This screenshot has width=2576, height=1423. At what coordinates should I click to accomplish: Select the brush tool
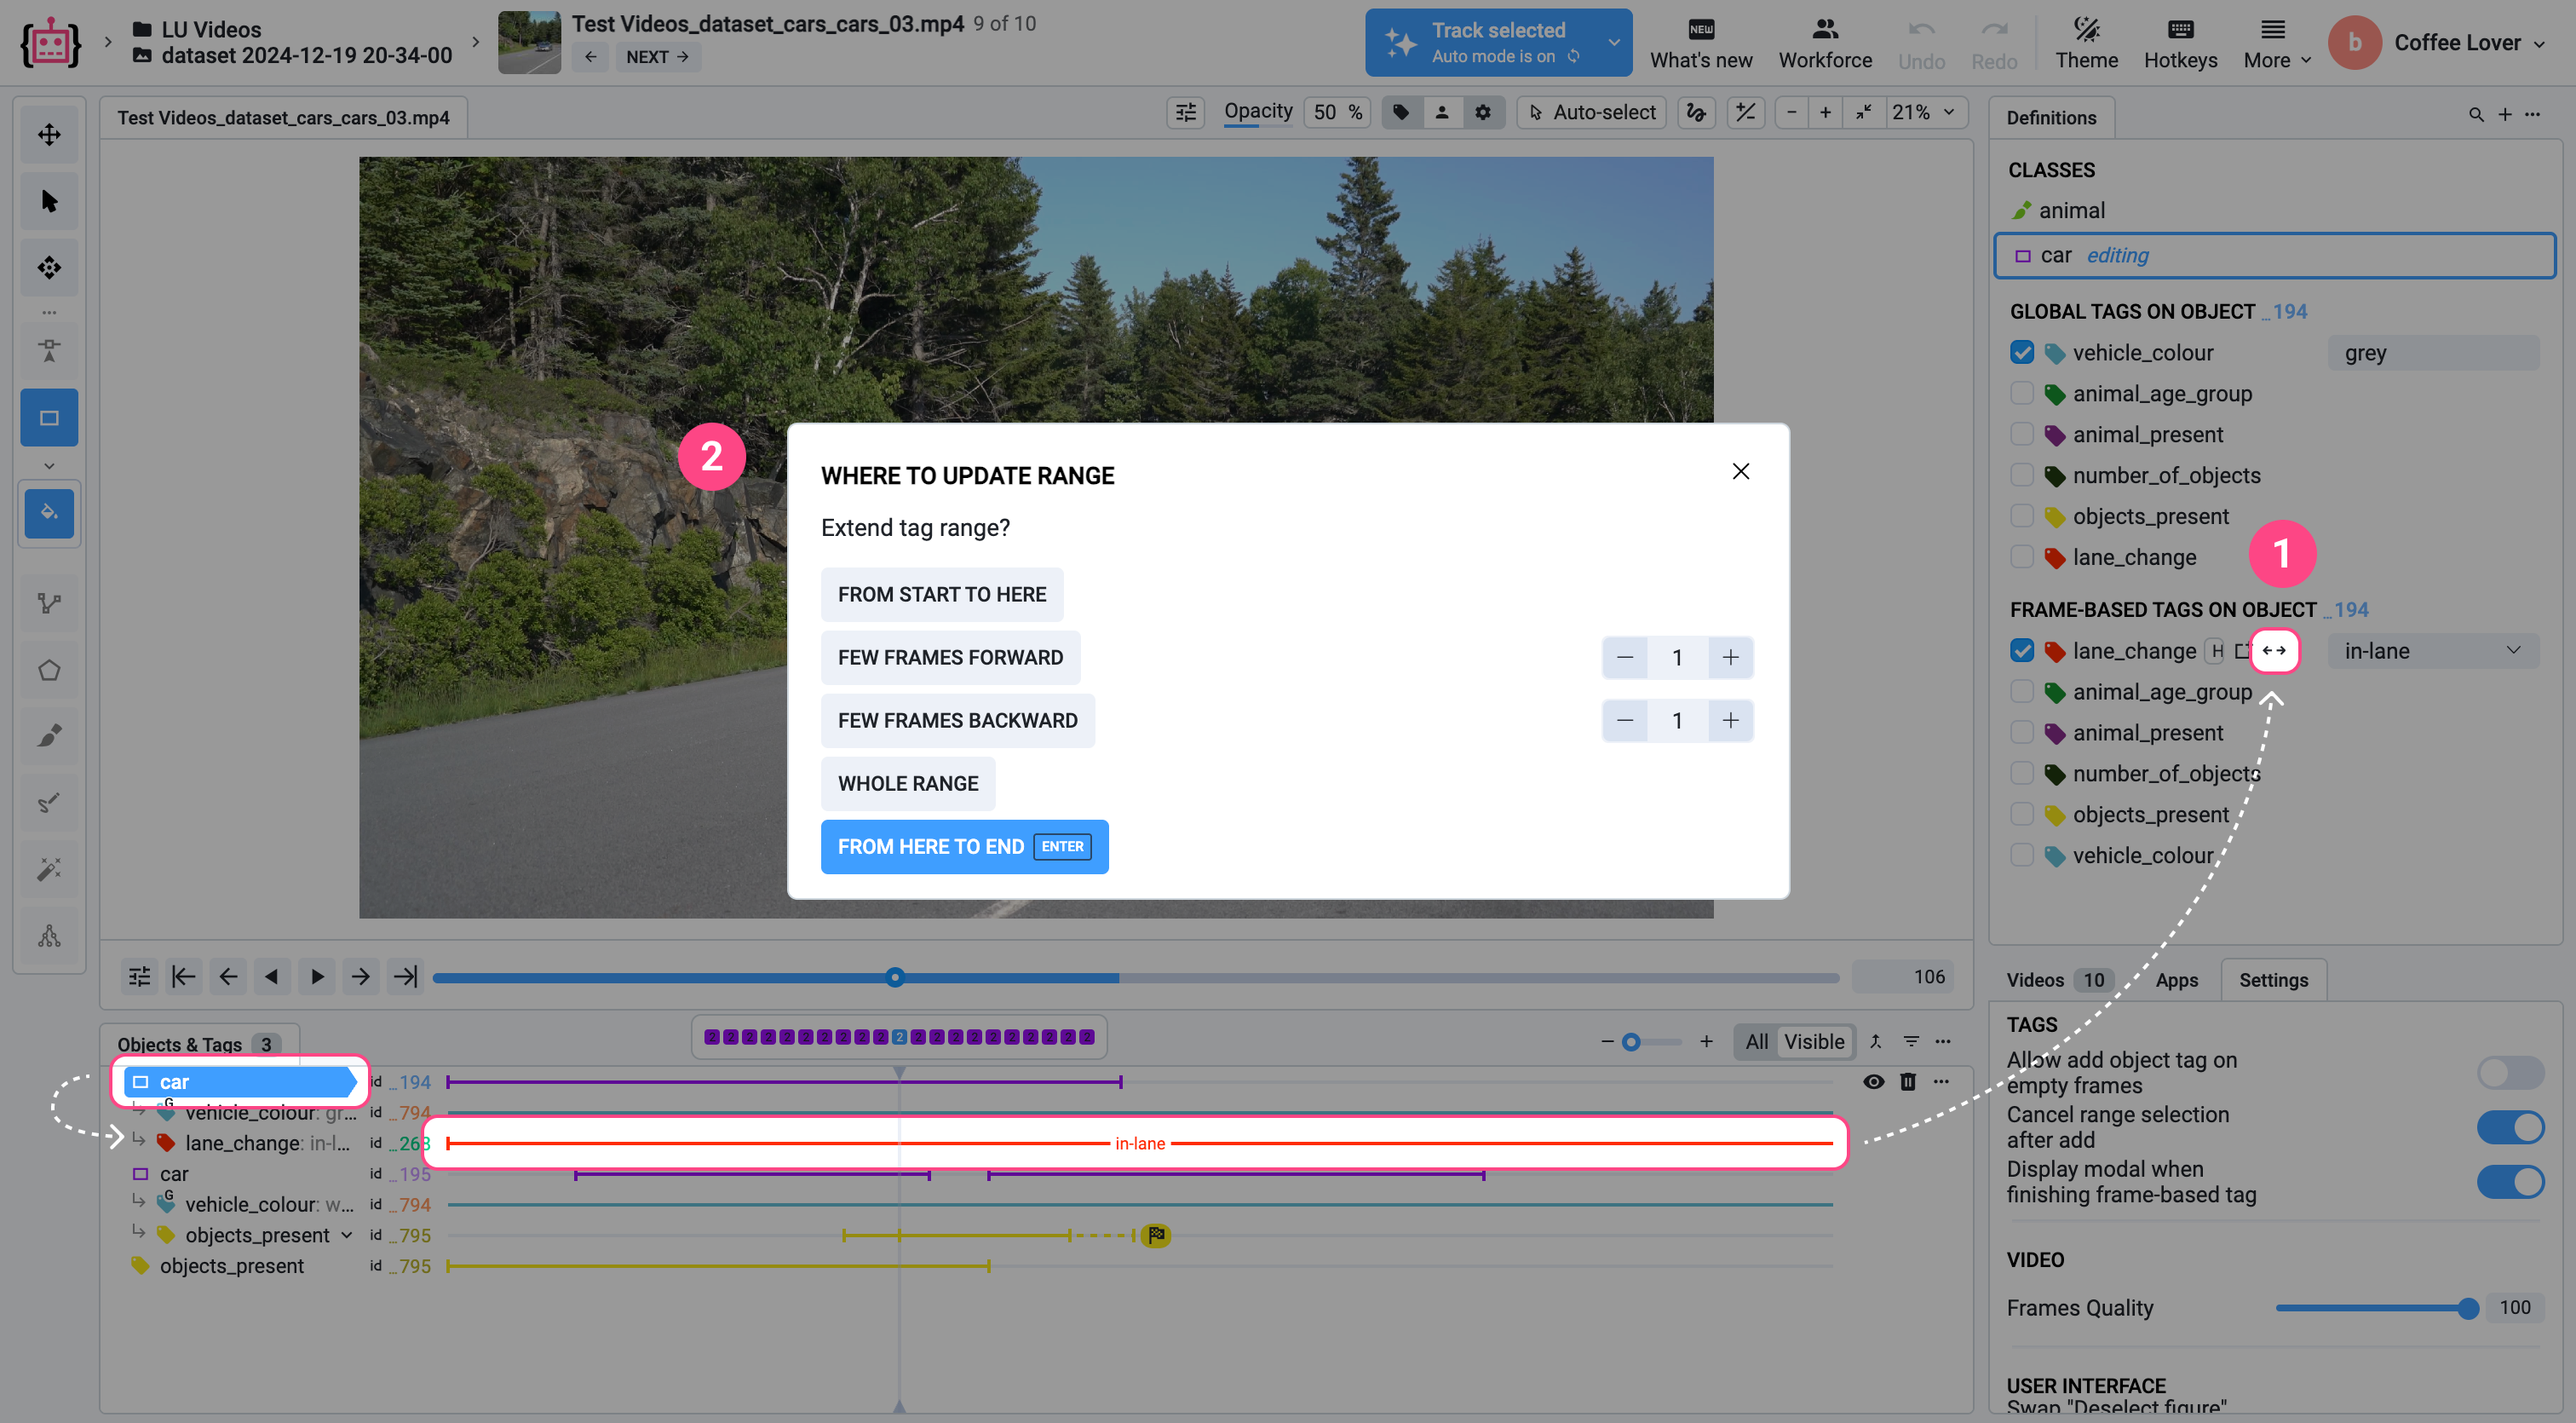(x=49, y=736)
